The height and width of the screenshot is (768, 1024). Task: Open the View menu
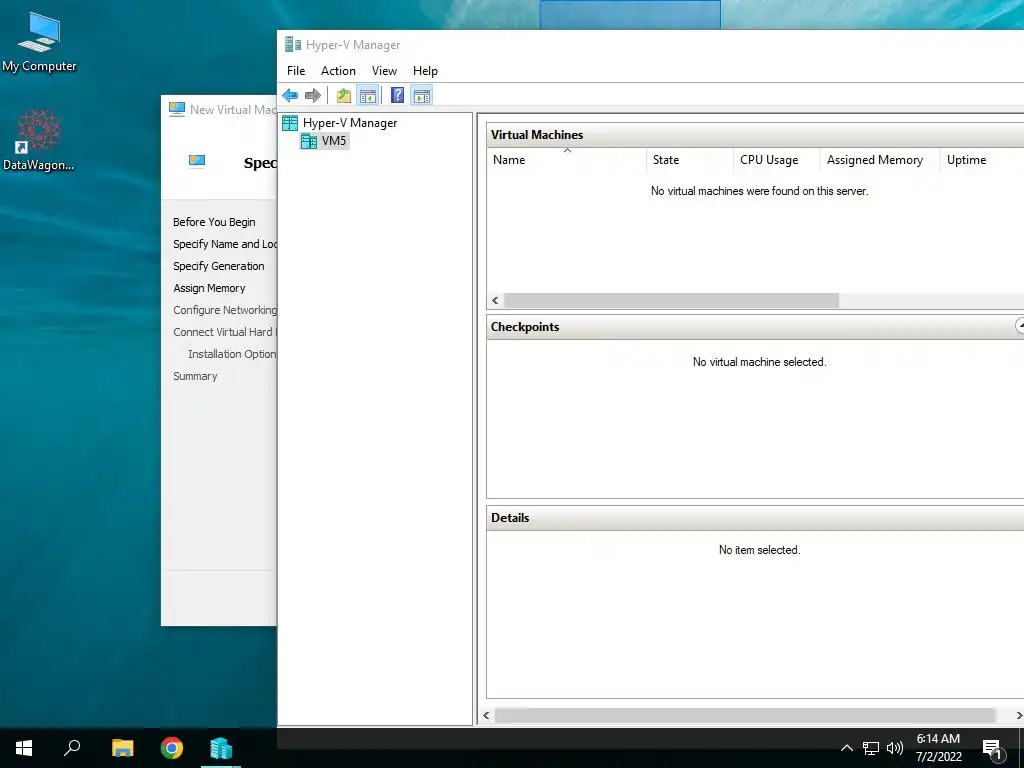pyautogui.click(x=384, y=71)
